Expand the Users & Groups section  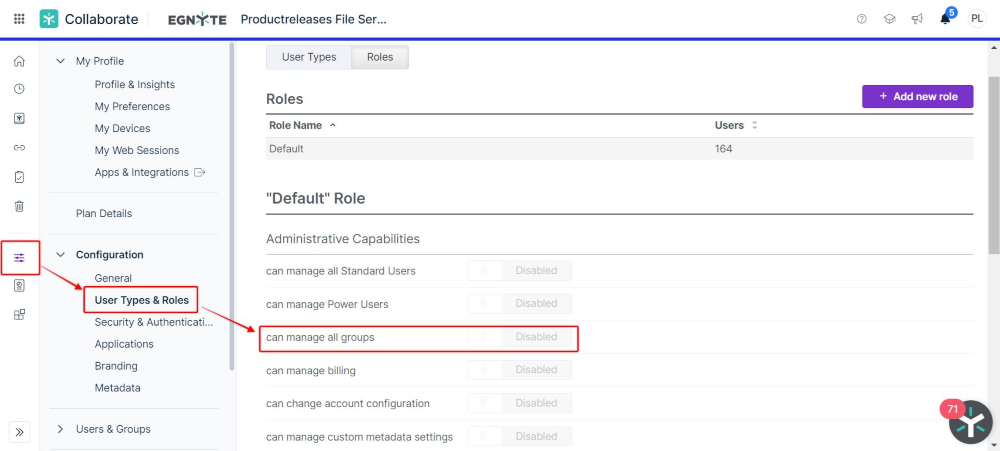[61, 429]
